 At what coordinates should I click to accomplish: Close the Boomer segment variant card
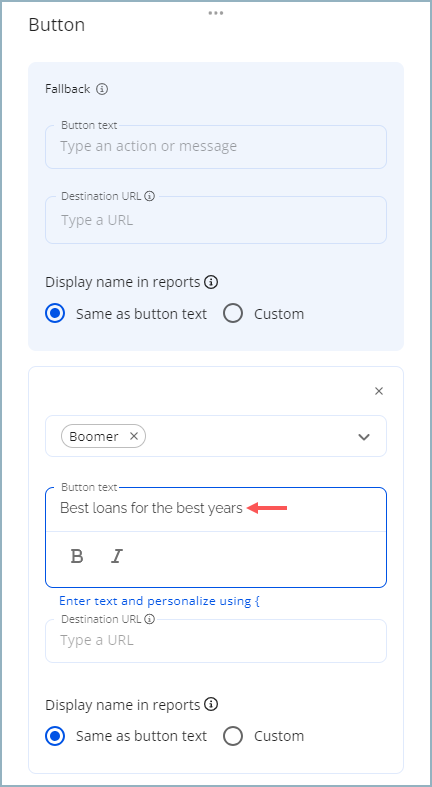tap(379, 391)
